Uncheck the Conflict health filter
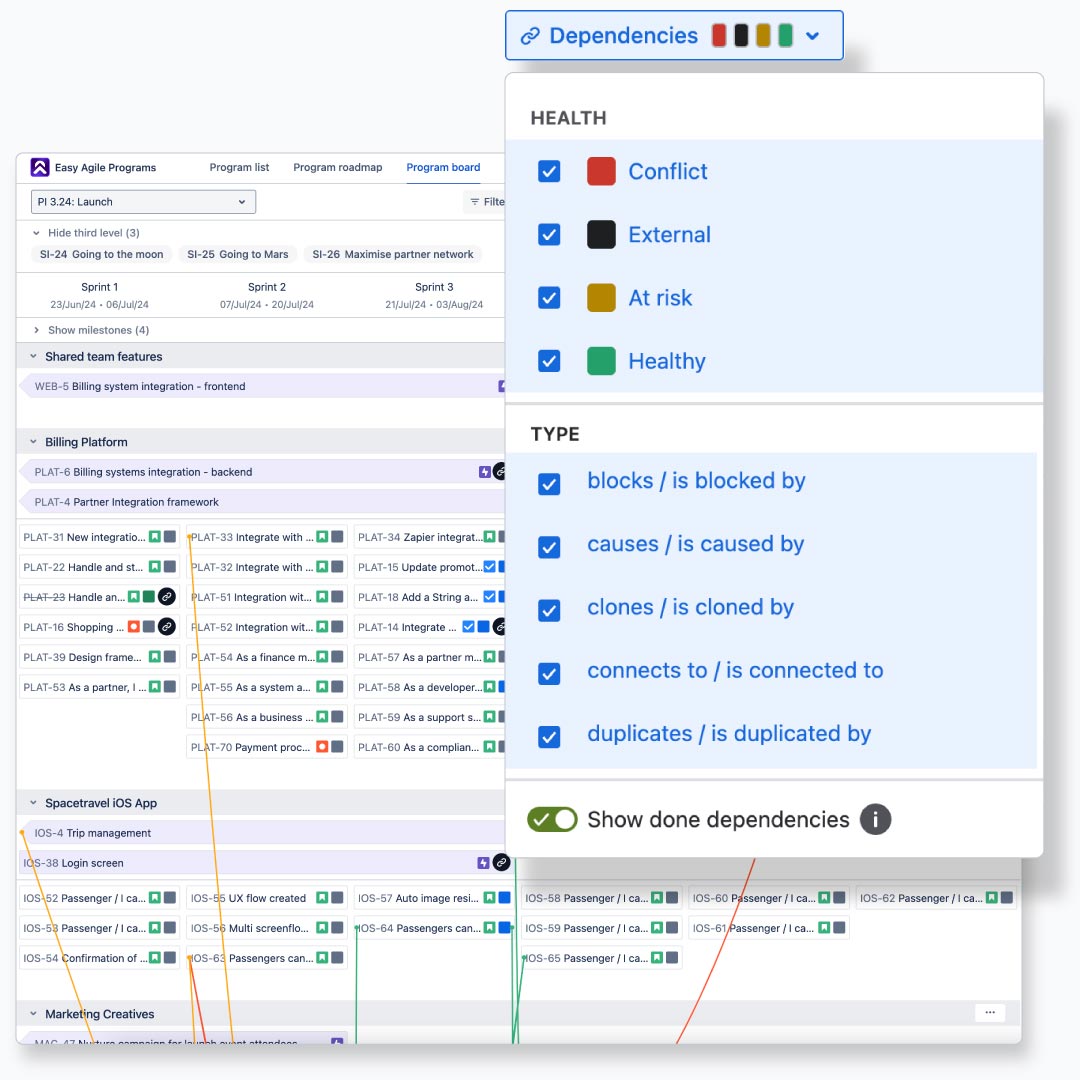 tap(549, 171)
